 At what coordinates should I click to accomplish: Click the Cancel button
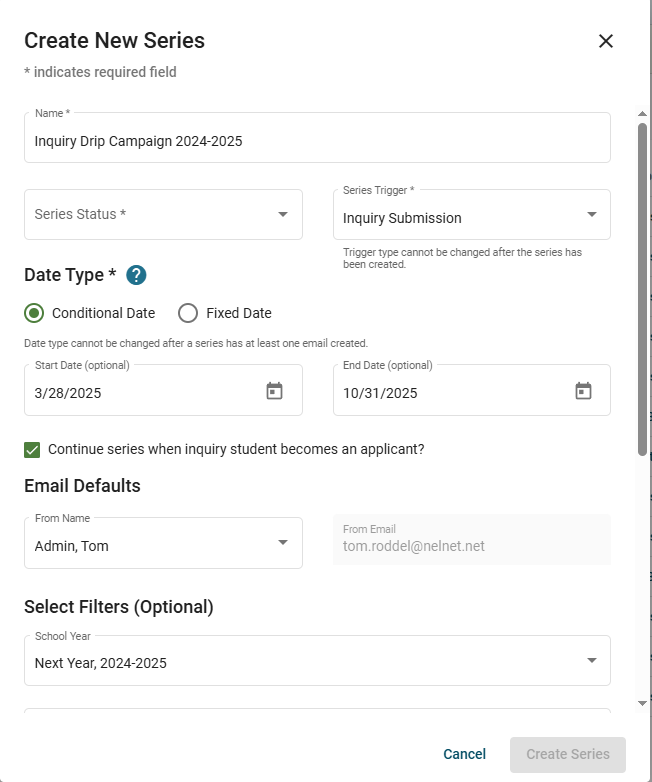pyautogui.click(x=464, y=754)
